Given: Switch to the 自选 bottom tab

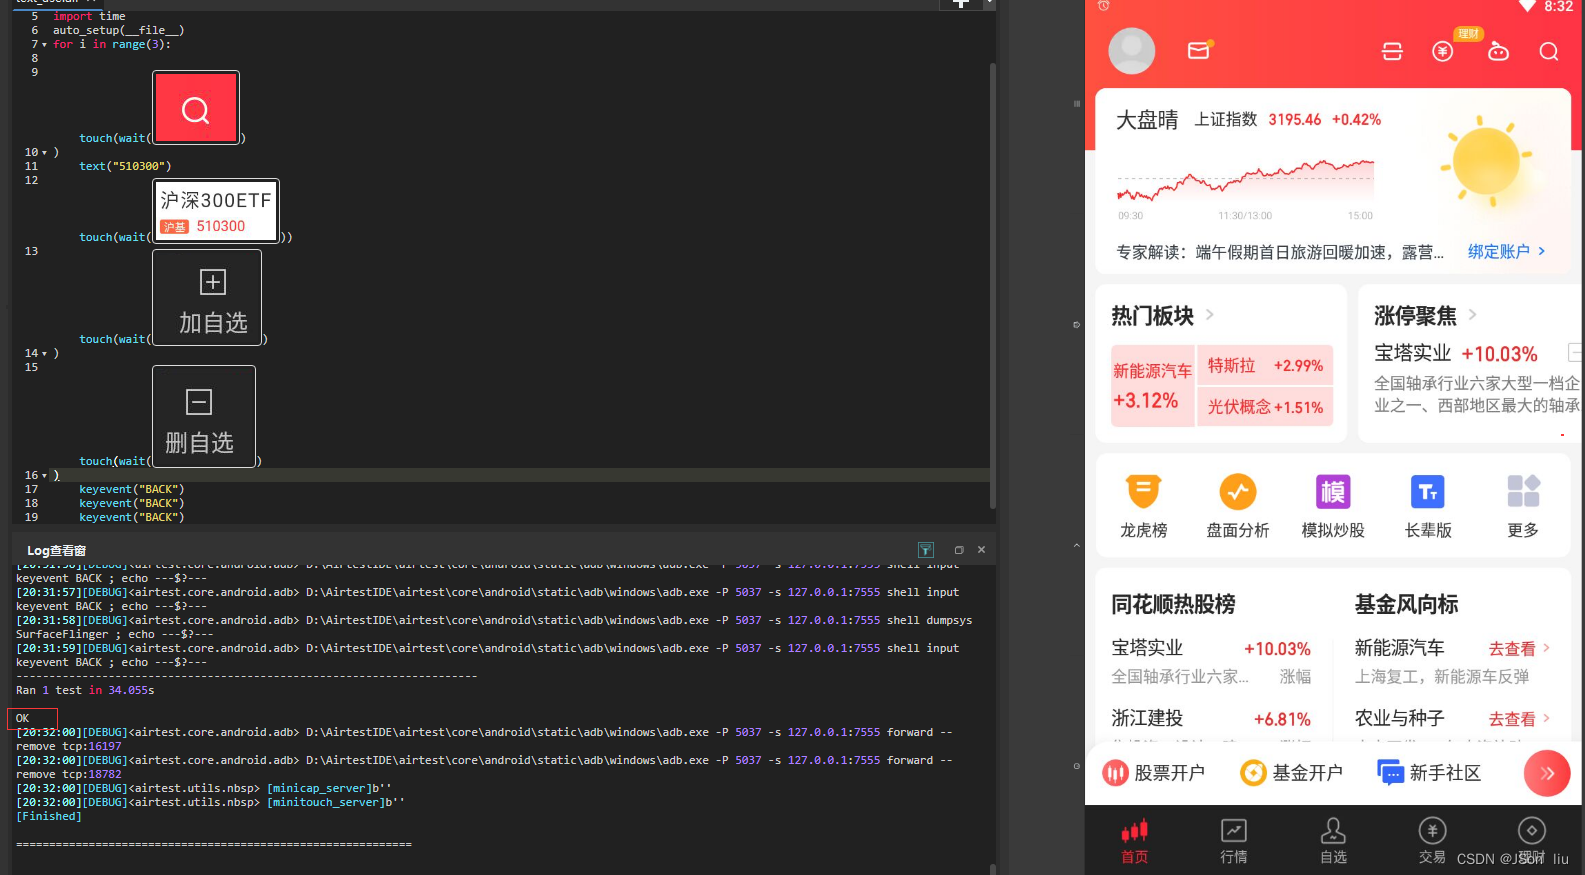Looking at the screenshot, I should coord(1333,842).
